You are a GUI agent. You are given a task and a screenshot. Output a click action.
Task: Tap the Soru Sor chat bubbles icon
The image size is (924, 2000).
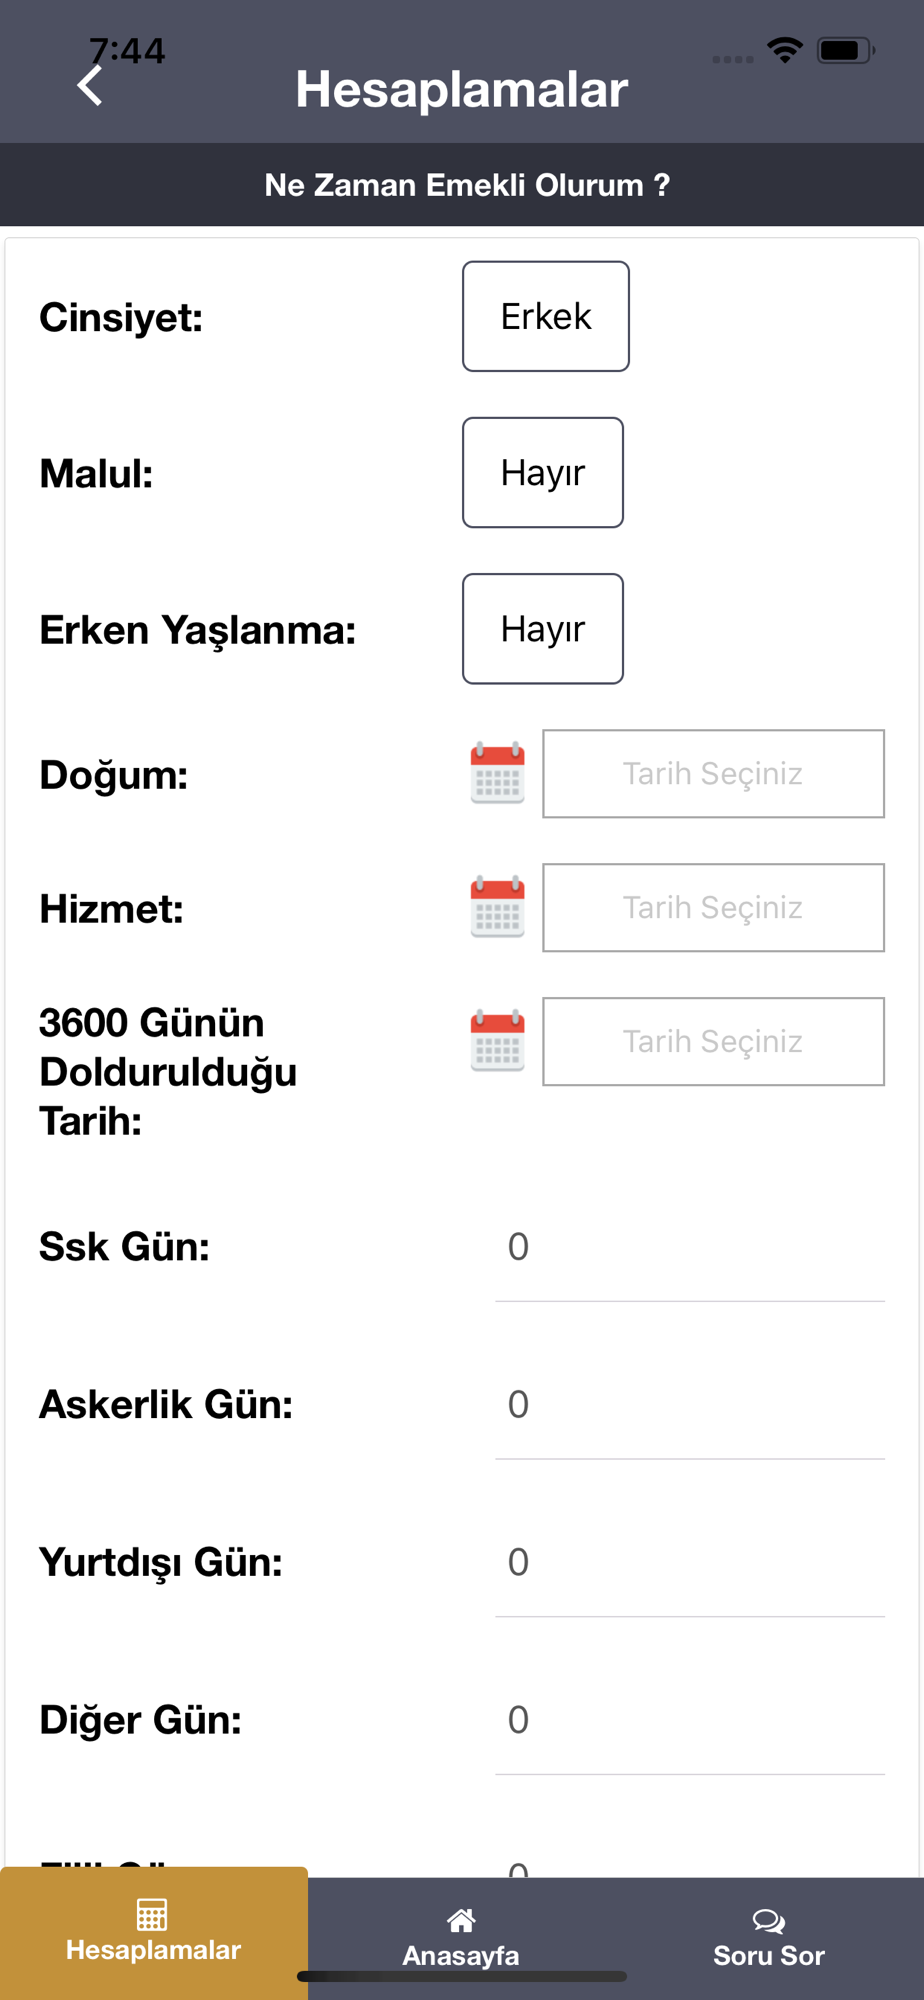click(x=768, y=1920)
